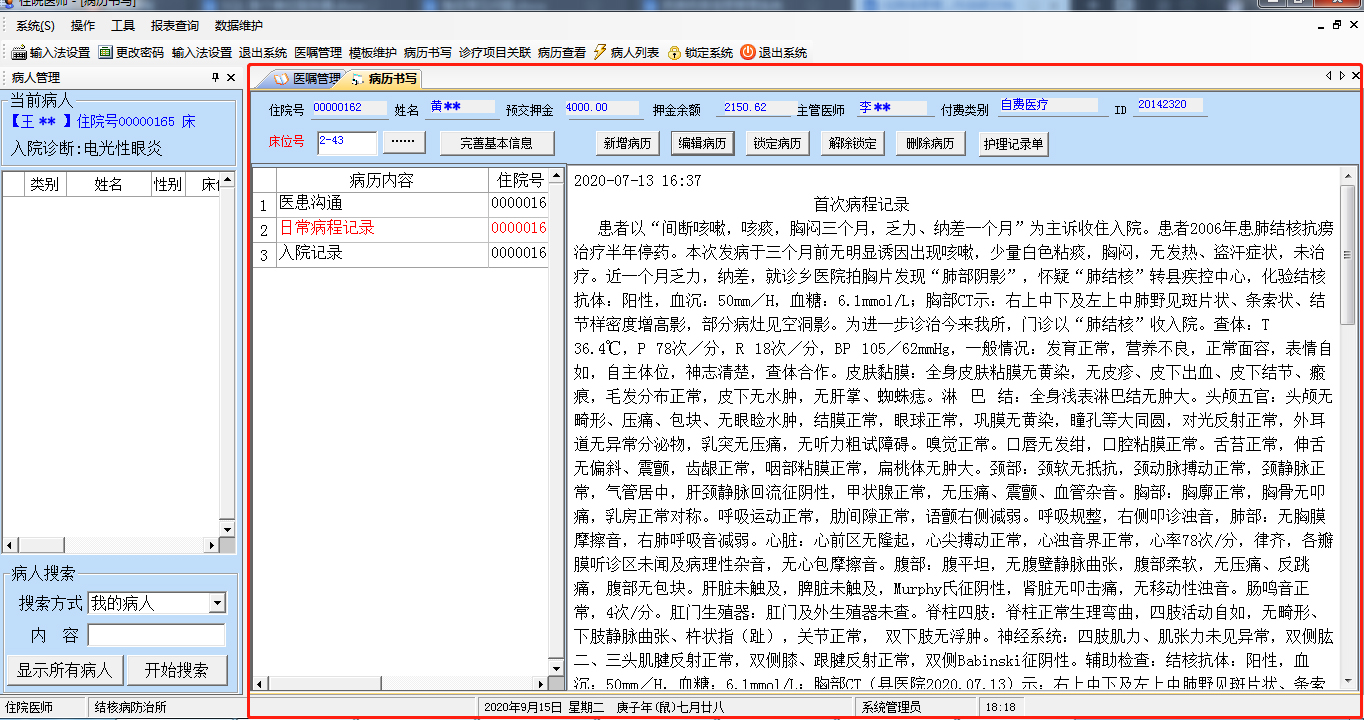Click 输入法设置 toolbar item without icon

202,52
